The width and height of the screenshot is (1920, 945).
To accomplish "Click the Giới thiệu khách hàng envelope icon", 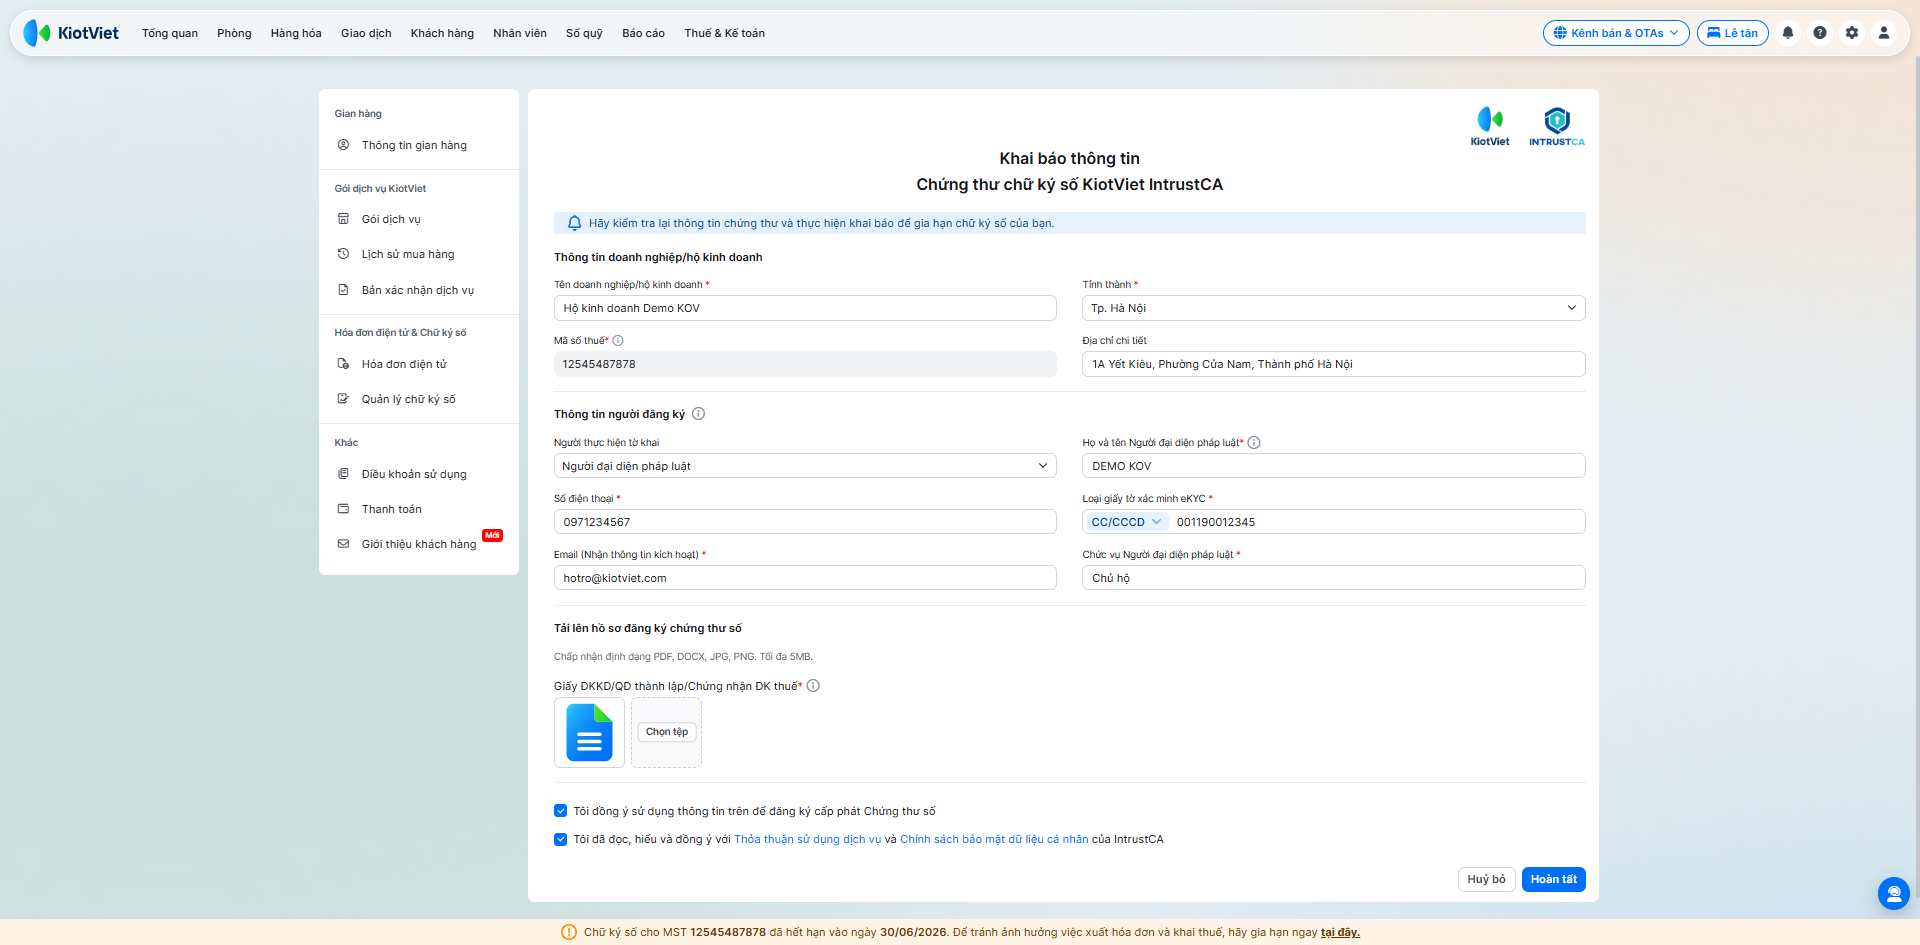I will 343,544.
